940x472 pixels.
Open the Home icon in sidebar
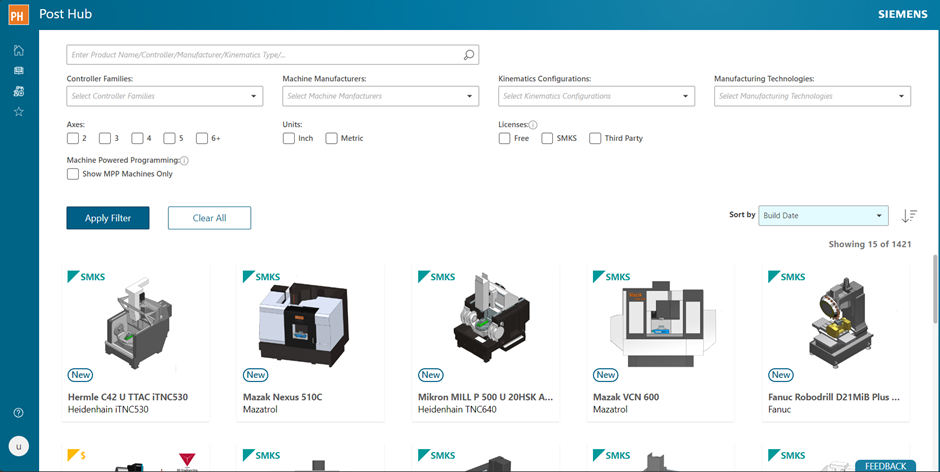(x=19, y=50)
